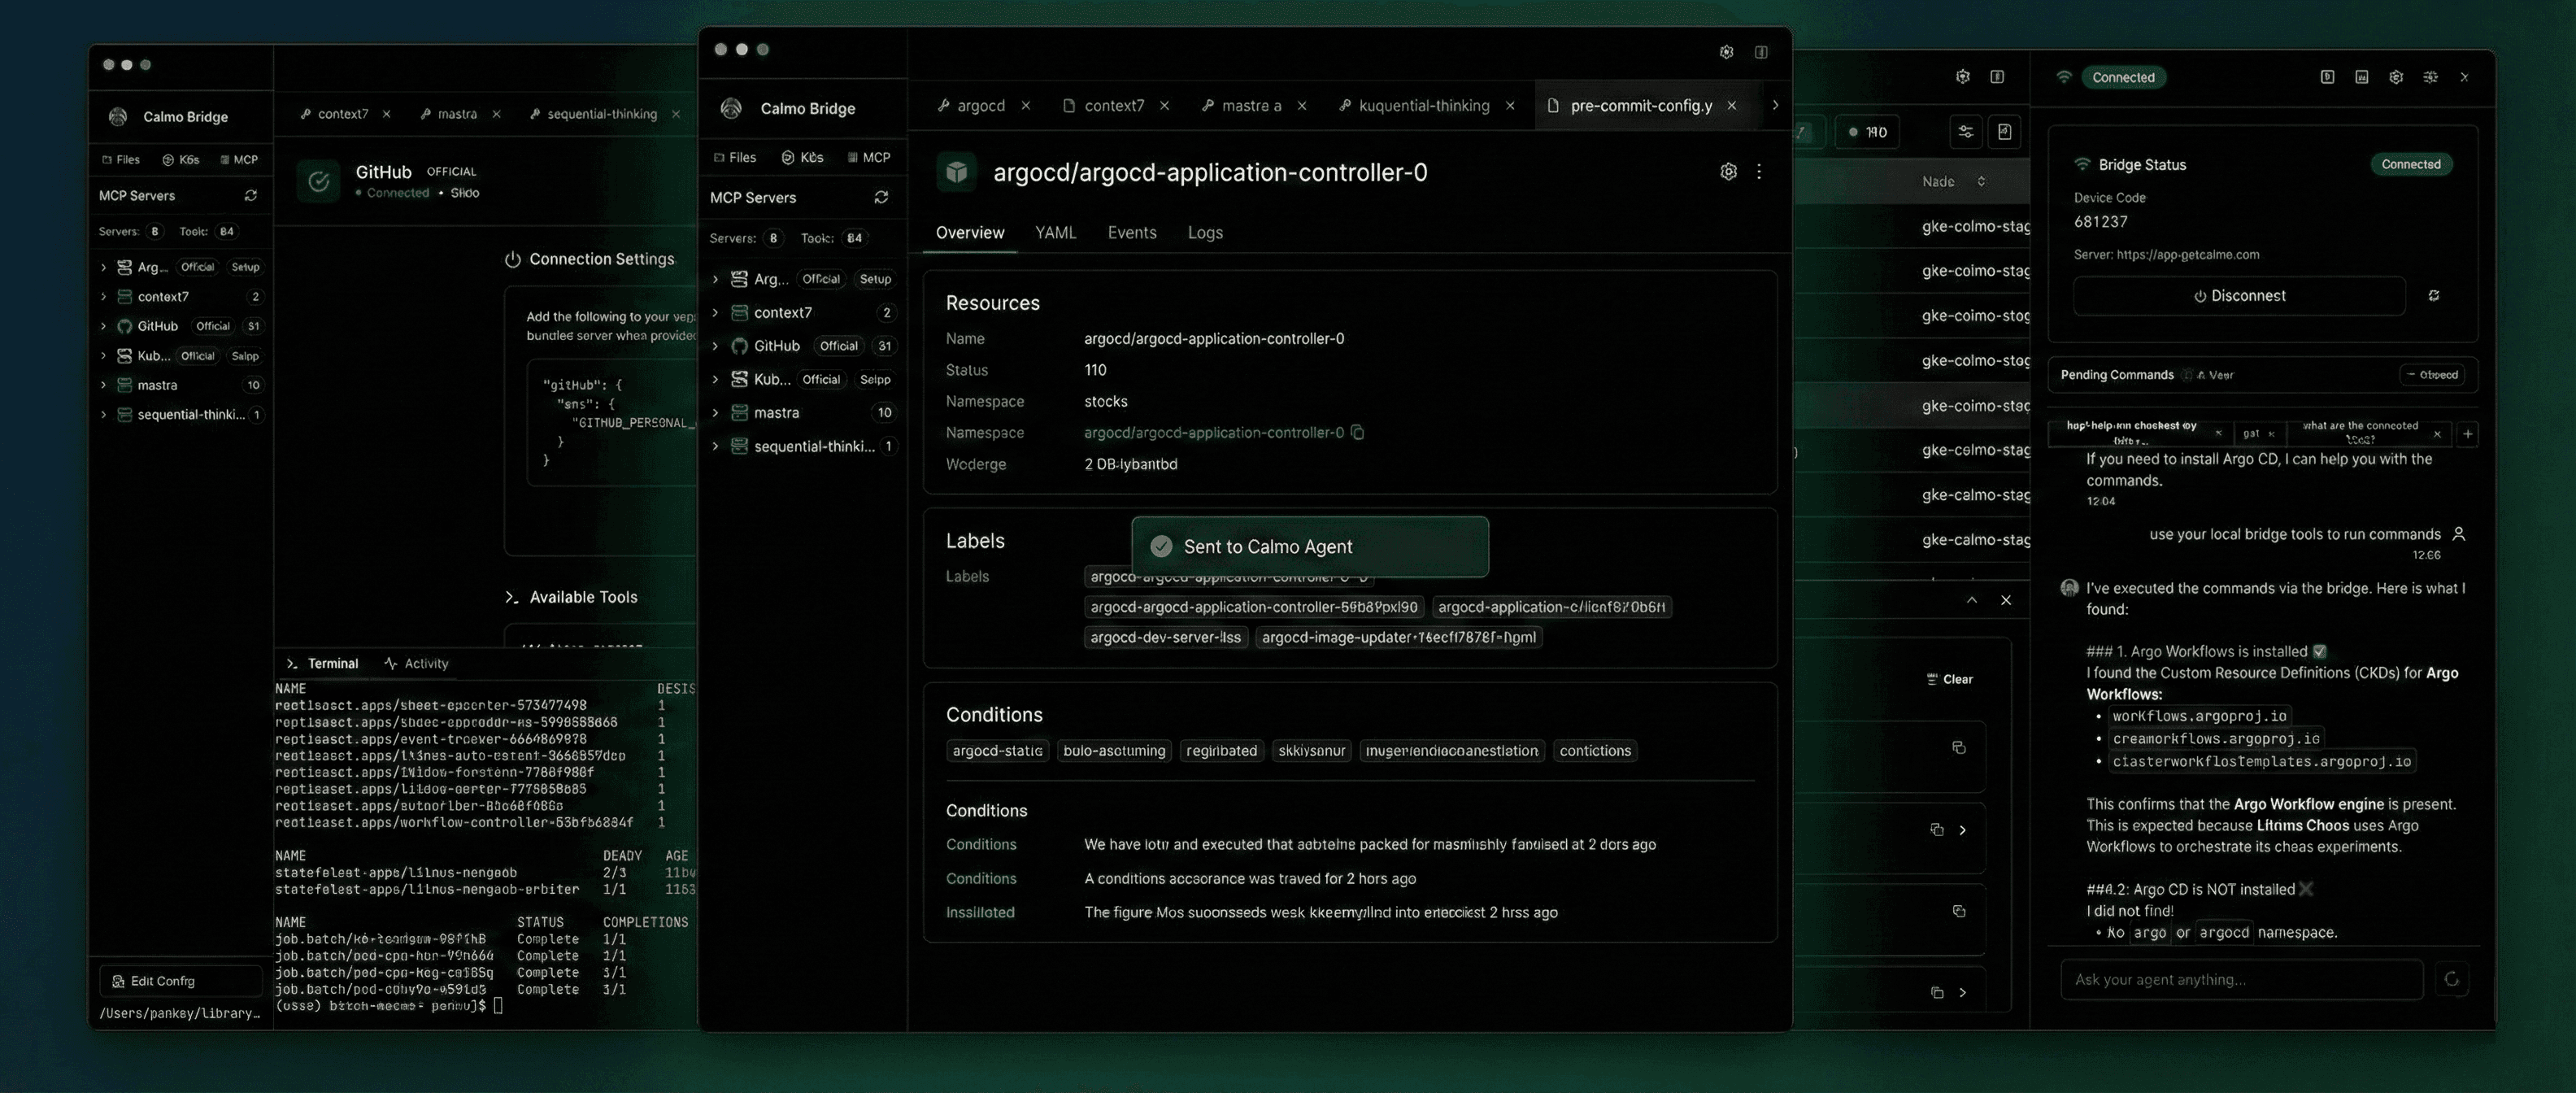Open the MCP sidebar panel

tap(868, 157)
